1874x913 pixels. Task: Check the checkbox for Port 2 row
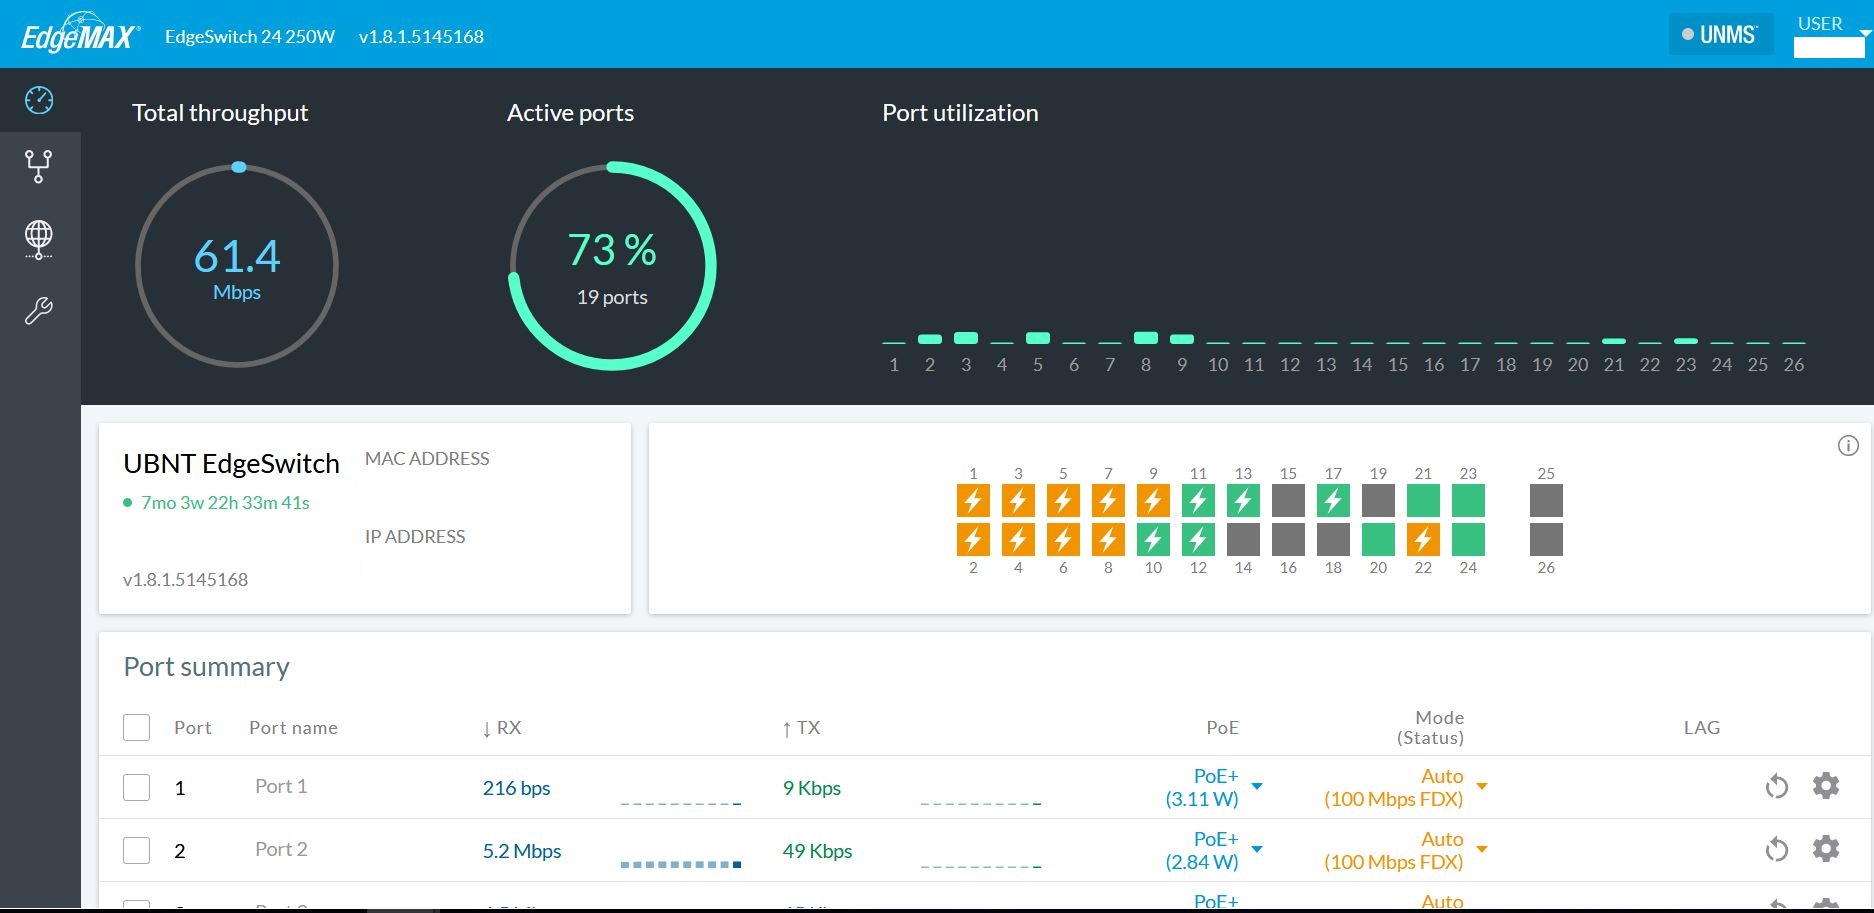click(137, 851)
